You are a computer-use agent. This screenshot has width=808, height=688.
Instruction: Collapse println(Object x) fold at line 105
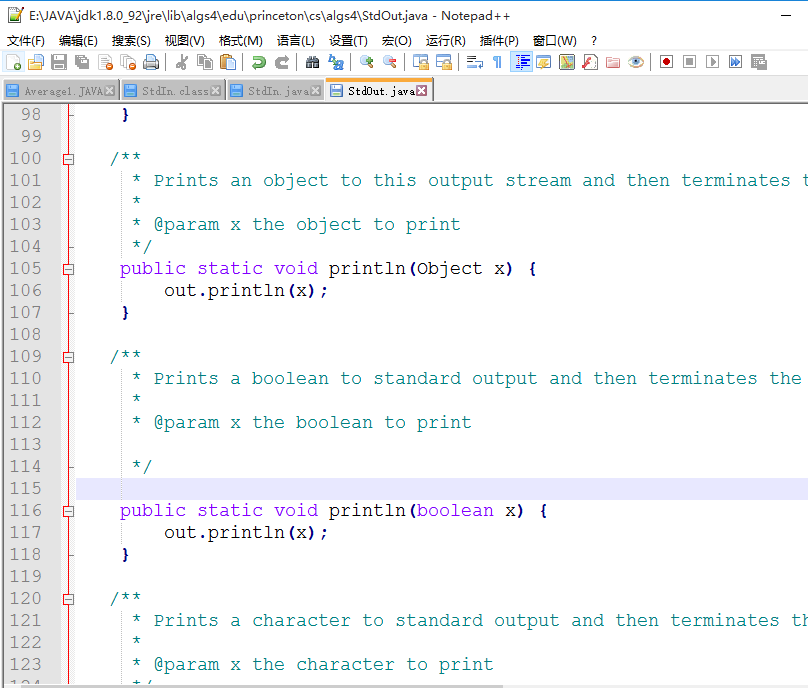[x=69, y=269]
